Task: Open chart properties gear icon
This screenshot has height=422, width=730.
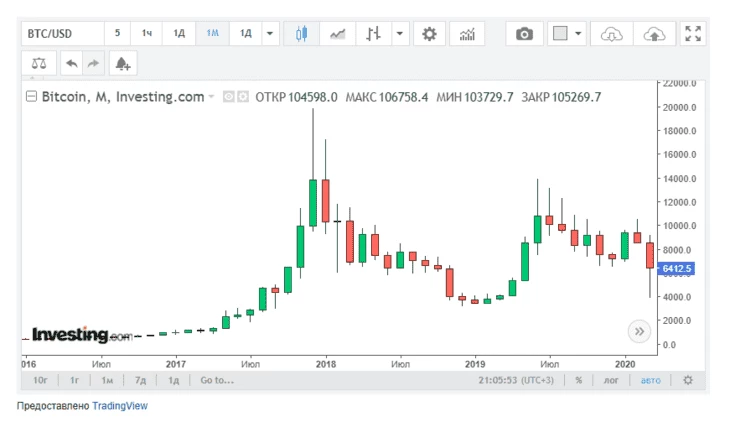Action: pos(430,34)
